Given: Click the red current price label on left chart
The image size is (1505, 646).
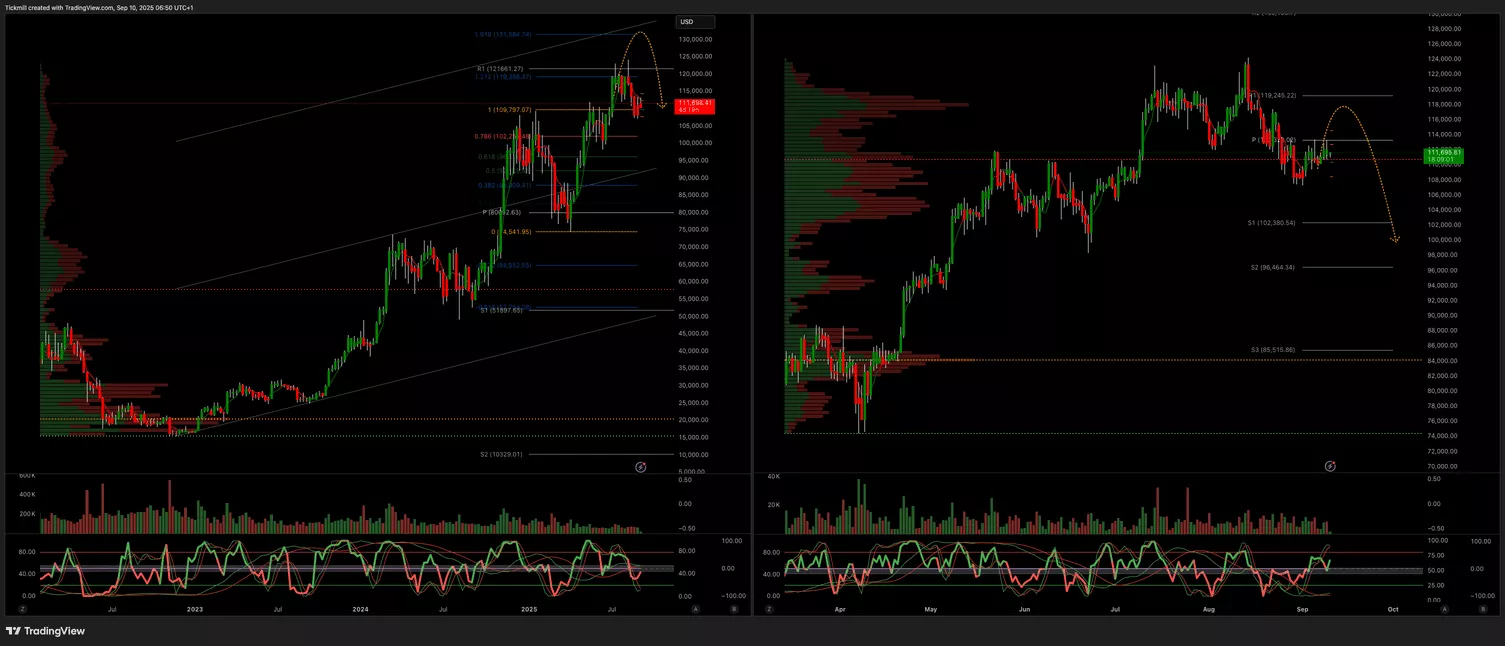Looking at the screenshot, I should [695, 106].
